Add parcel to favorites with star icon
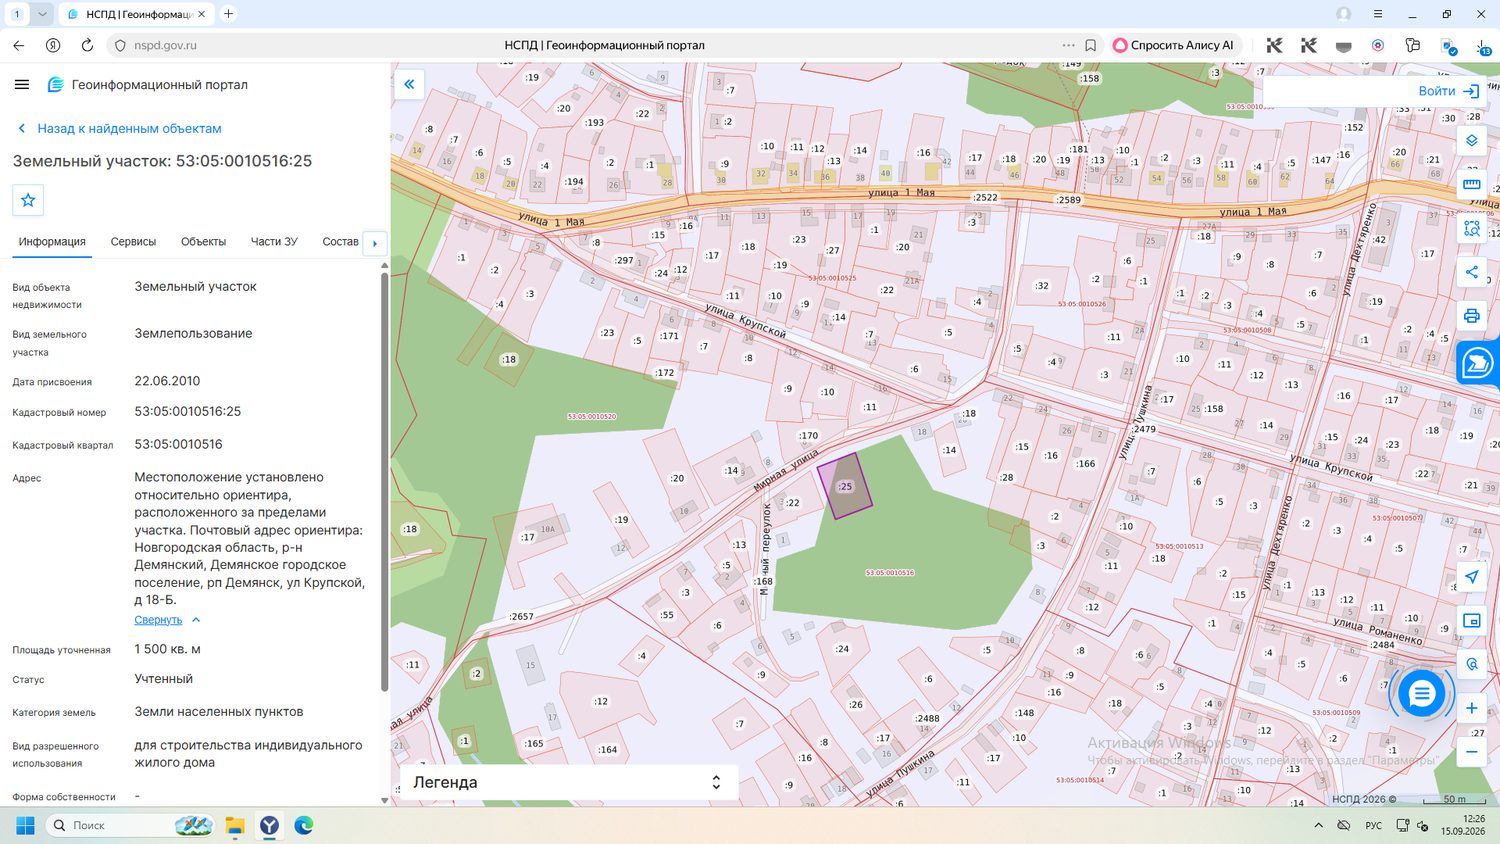The height and width of the screenshot is (844, 1500). pyautogui.click(x=28, y=200)
